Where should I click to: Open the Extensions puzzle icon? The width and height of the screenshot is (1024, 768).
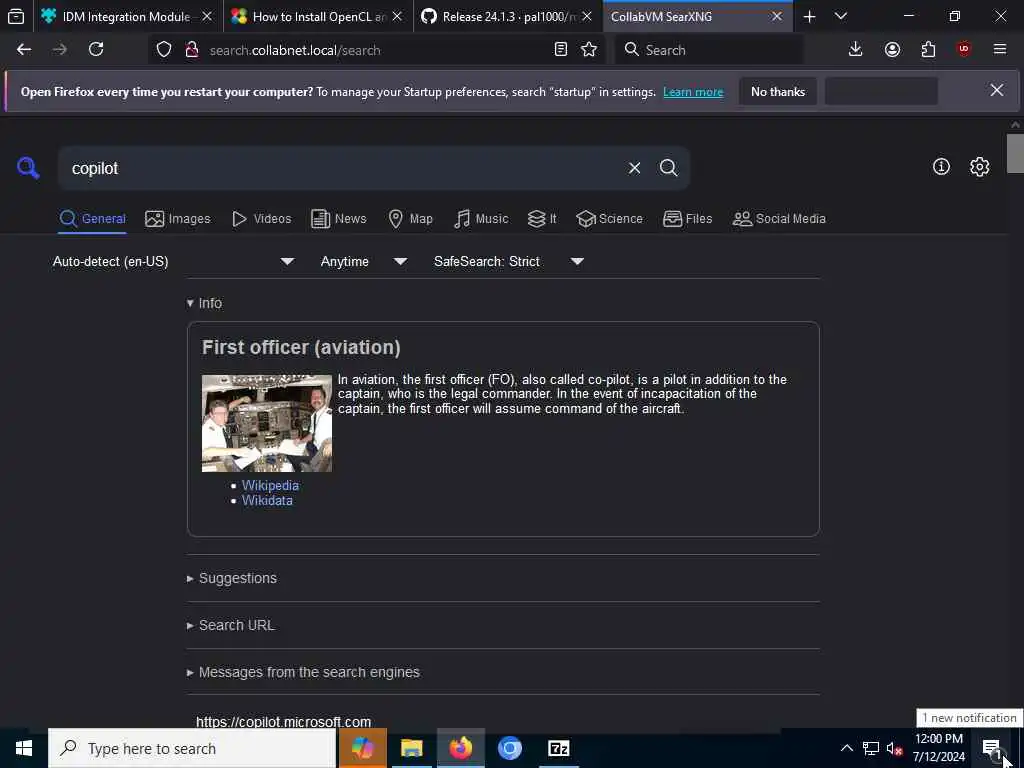click(x=928, y=50)
